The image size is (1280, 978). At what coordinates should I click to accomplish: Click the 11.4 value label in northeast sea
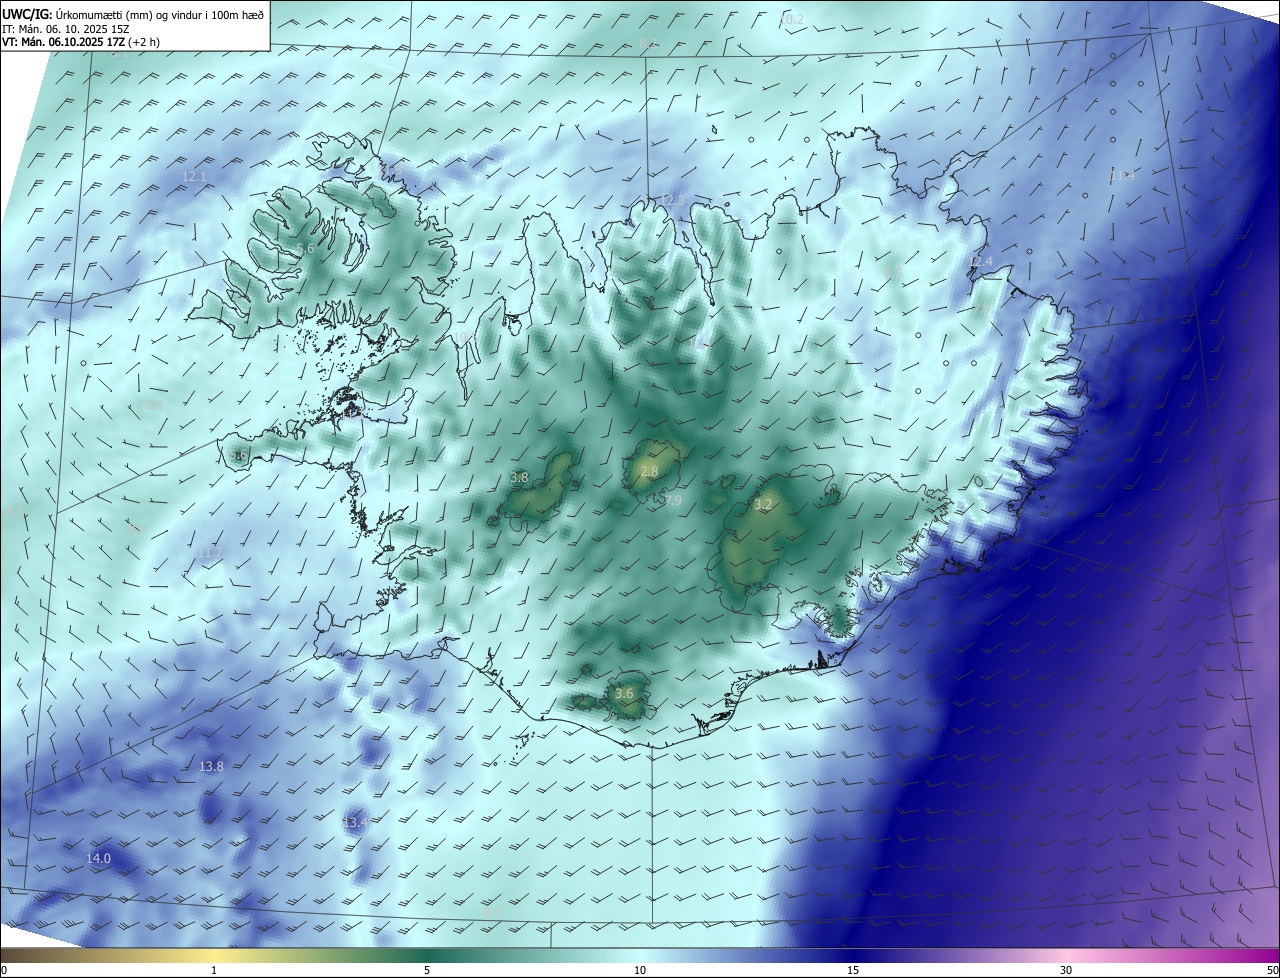1123,176
